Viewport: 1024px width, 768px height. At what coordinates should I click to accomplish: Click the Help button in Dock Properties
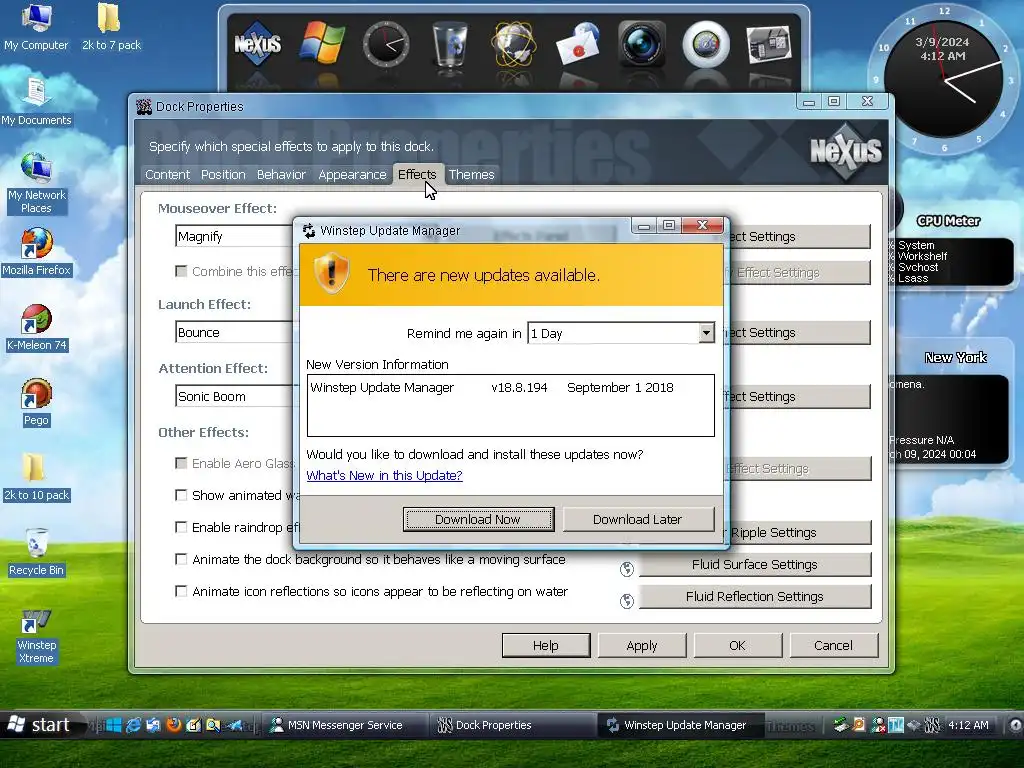pos(546,645)
